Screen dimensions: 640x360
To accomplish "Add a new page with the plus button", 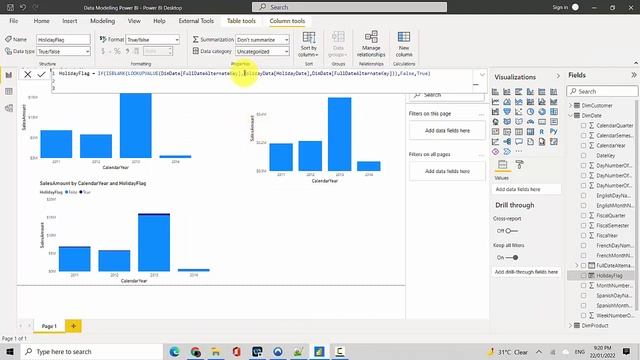I will pyautogui.click(x=73, y=326).
